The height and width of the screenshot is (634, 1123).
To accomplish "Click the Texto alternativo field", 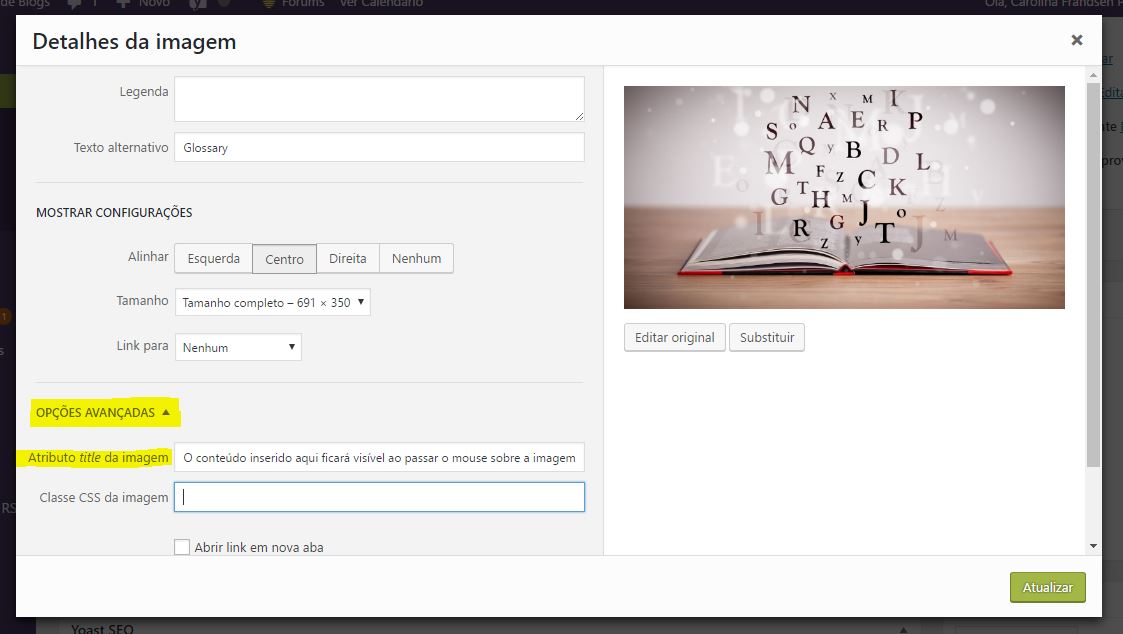I will click(x=379, y=148).
